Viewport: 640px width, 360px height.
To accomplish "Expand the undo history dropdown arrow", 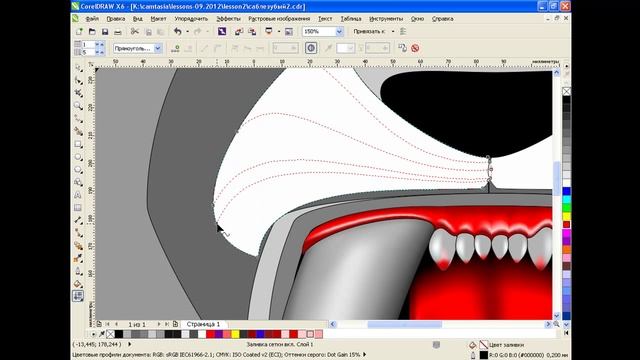I will point(187,31).
